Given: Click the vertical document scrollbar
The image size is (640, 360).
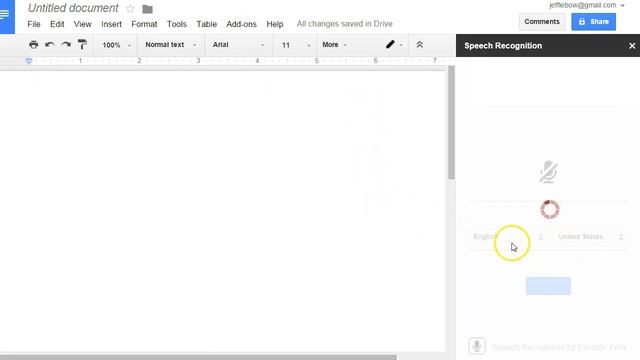Looking at the screenshot, I should click(451, 122).
